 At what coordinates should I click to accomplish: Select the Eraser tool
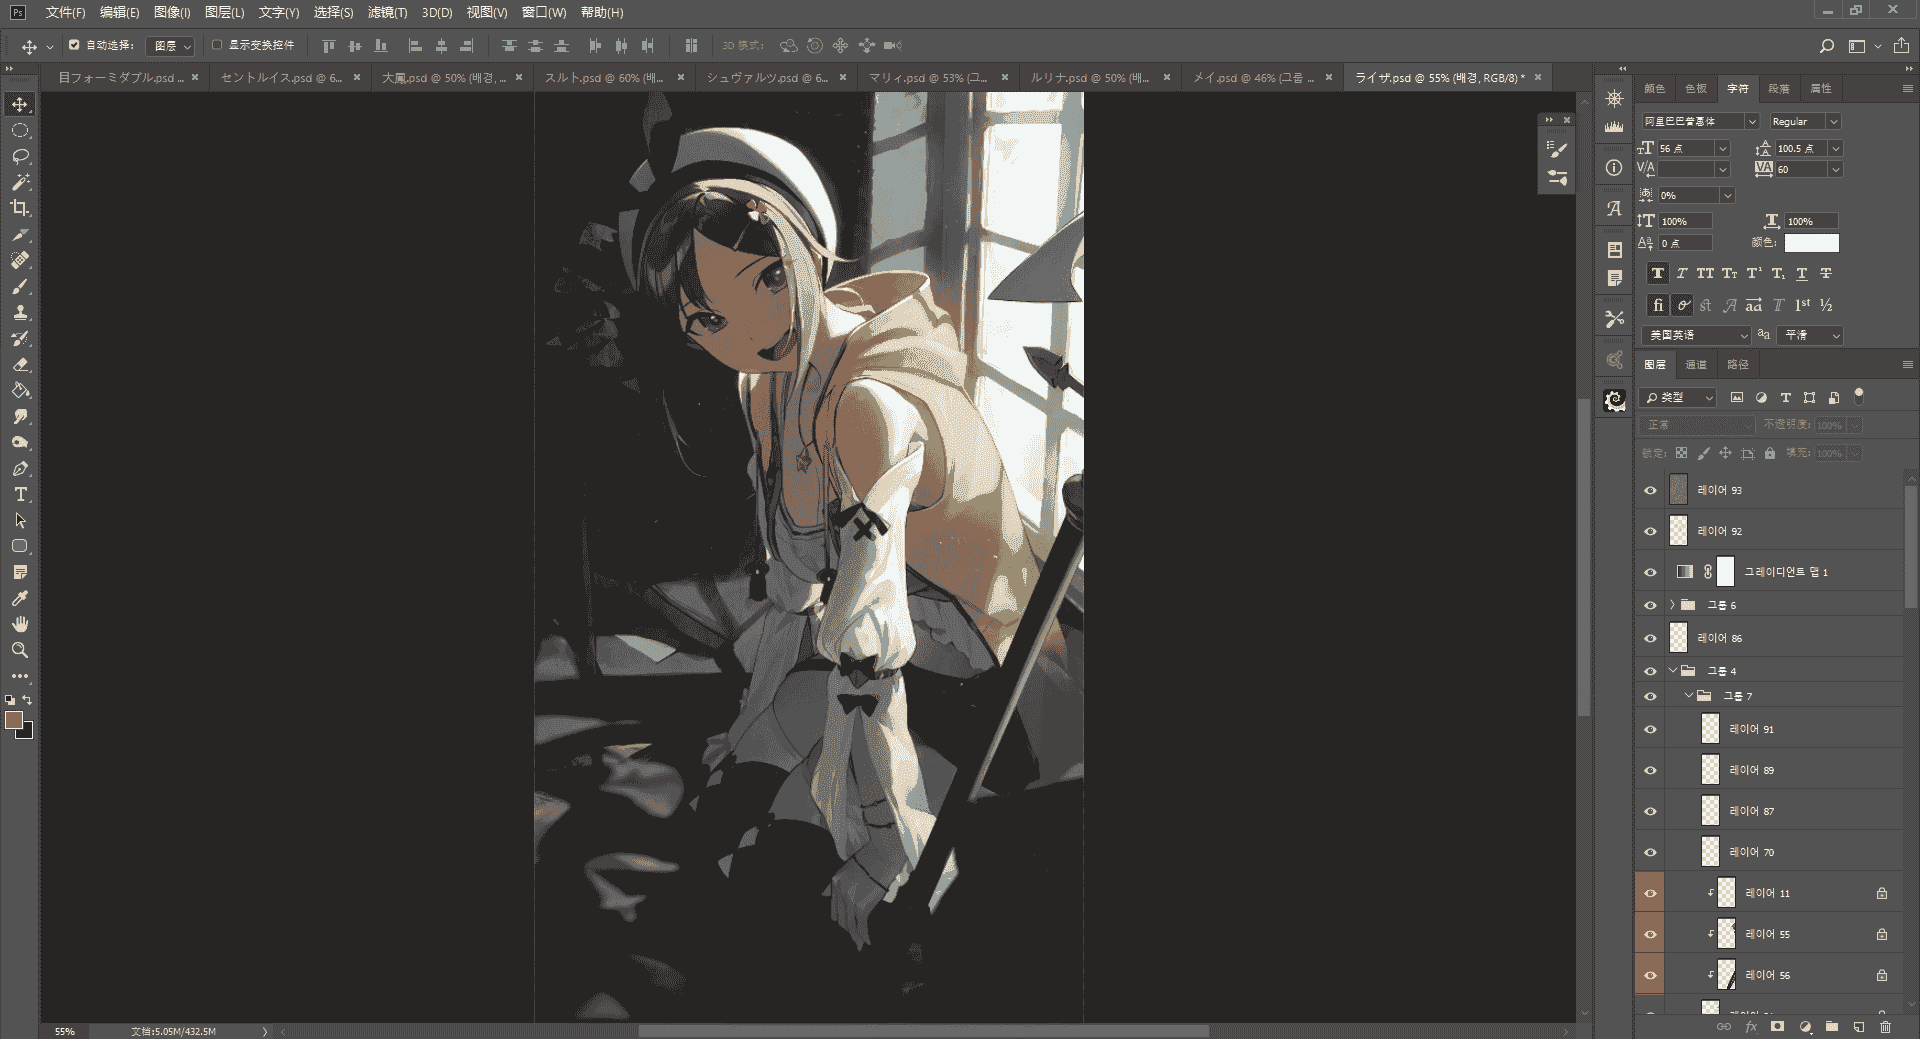pyautogui.click(x=20, y=365)
